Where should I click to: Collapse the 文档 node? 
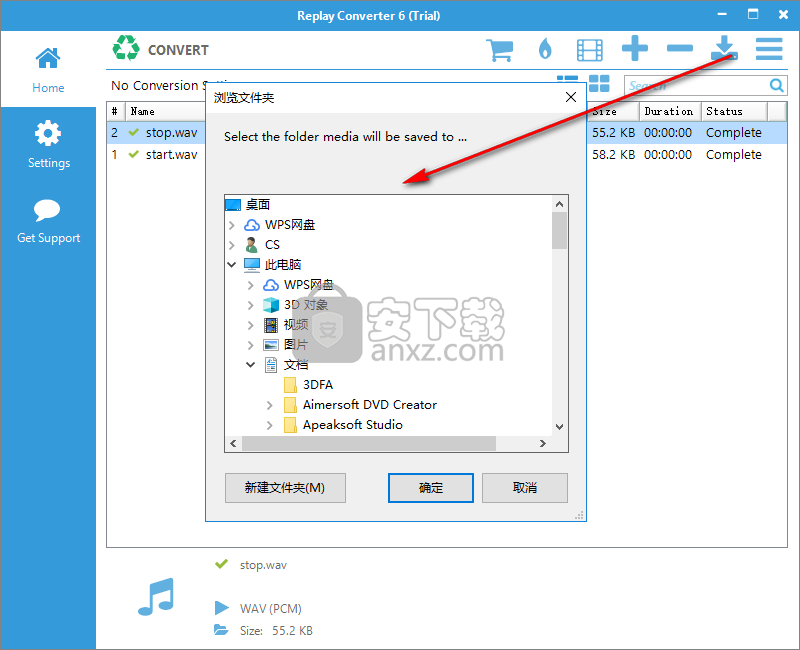[251, 364]
